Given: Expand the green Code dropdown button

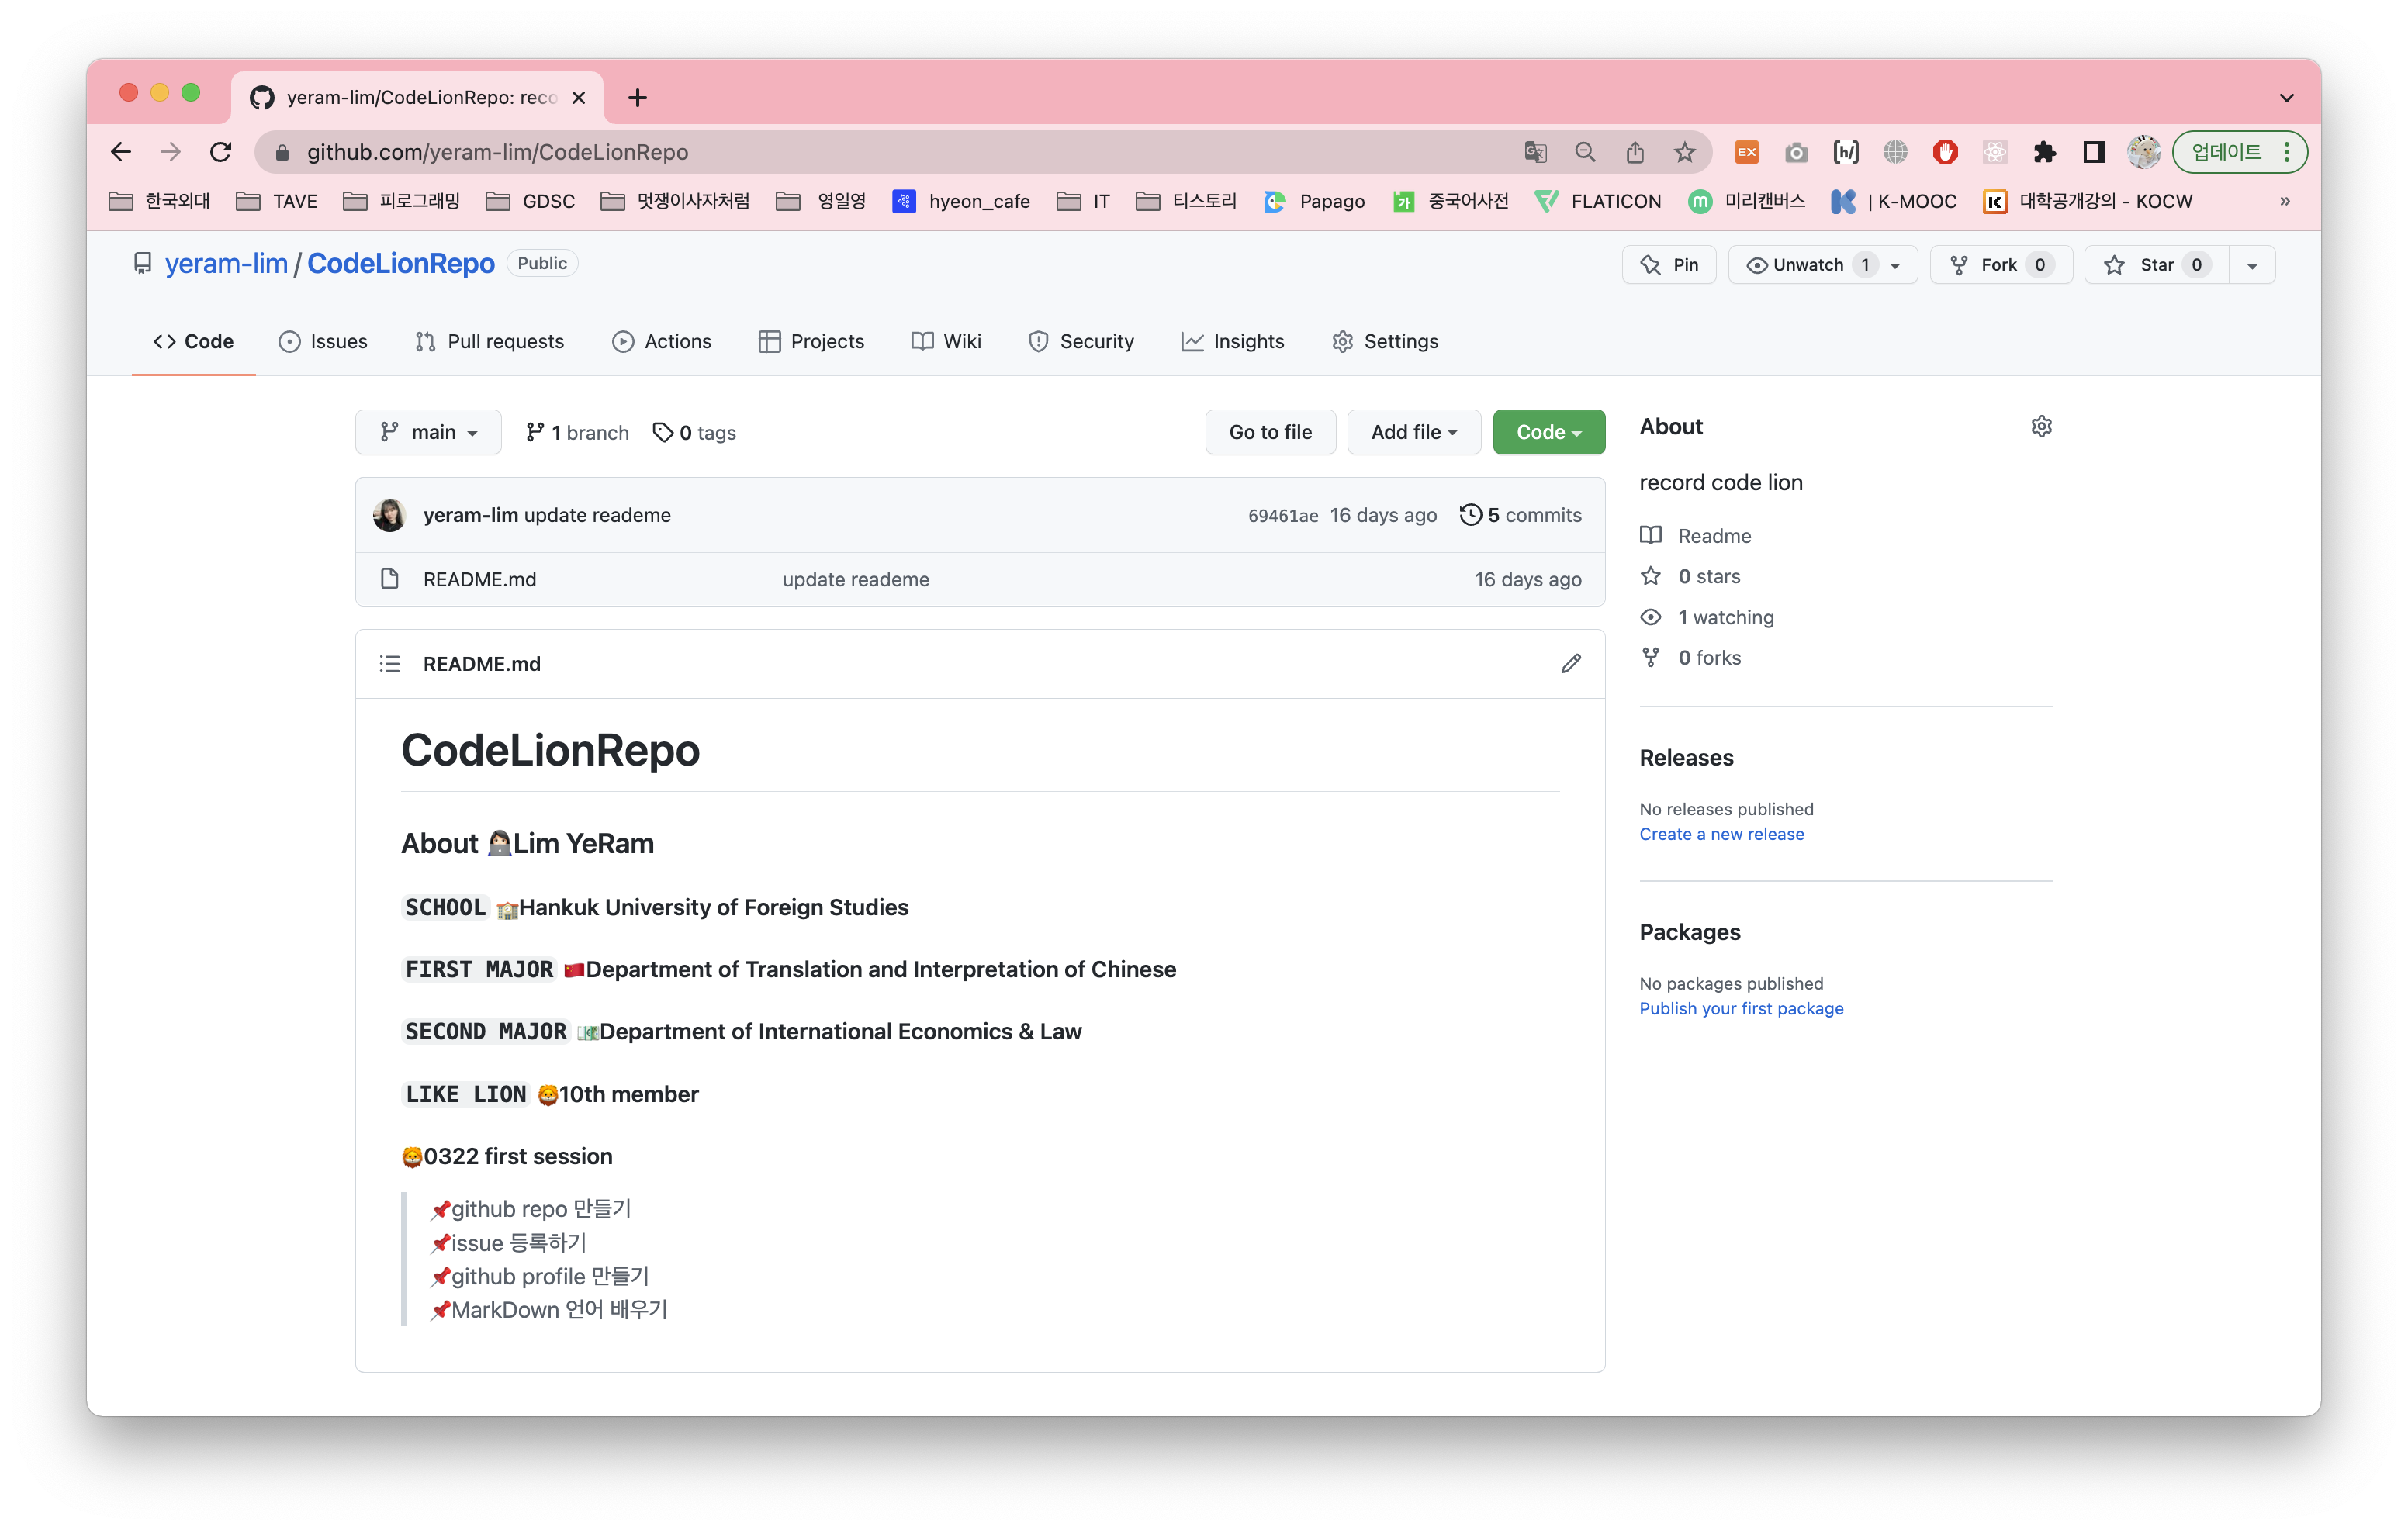Looking at the screenshot, I should pyautogui.click(x=1548, y=432).
